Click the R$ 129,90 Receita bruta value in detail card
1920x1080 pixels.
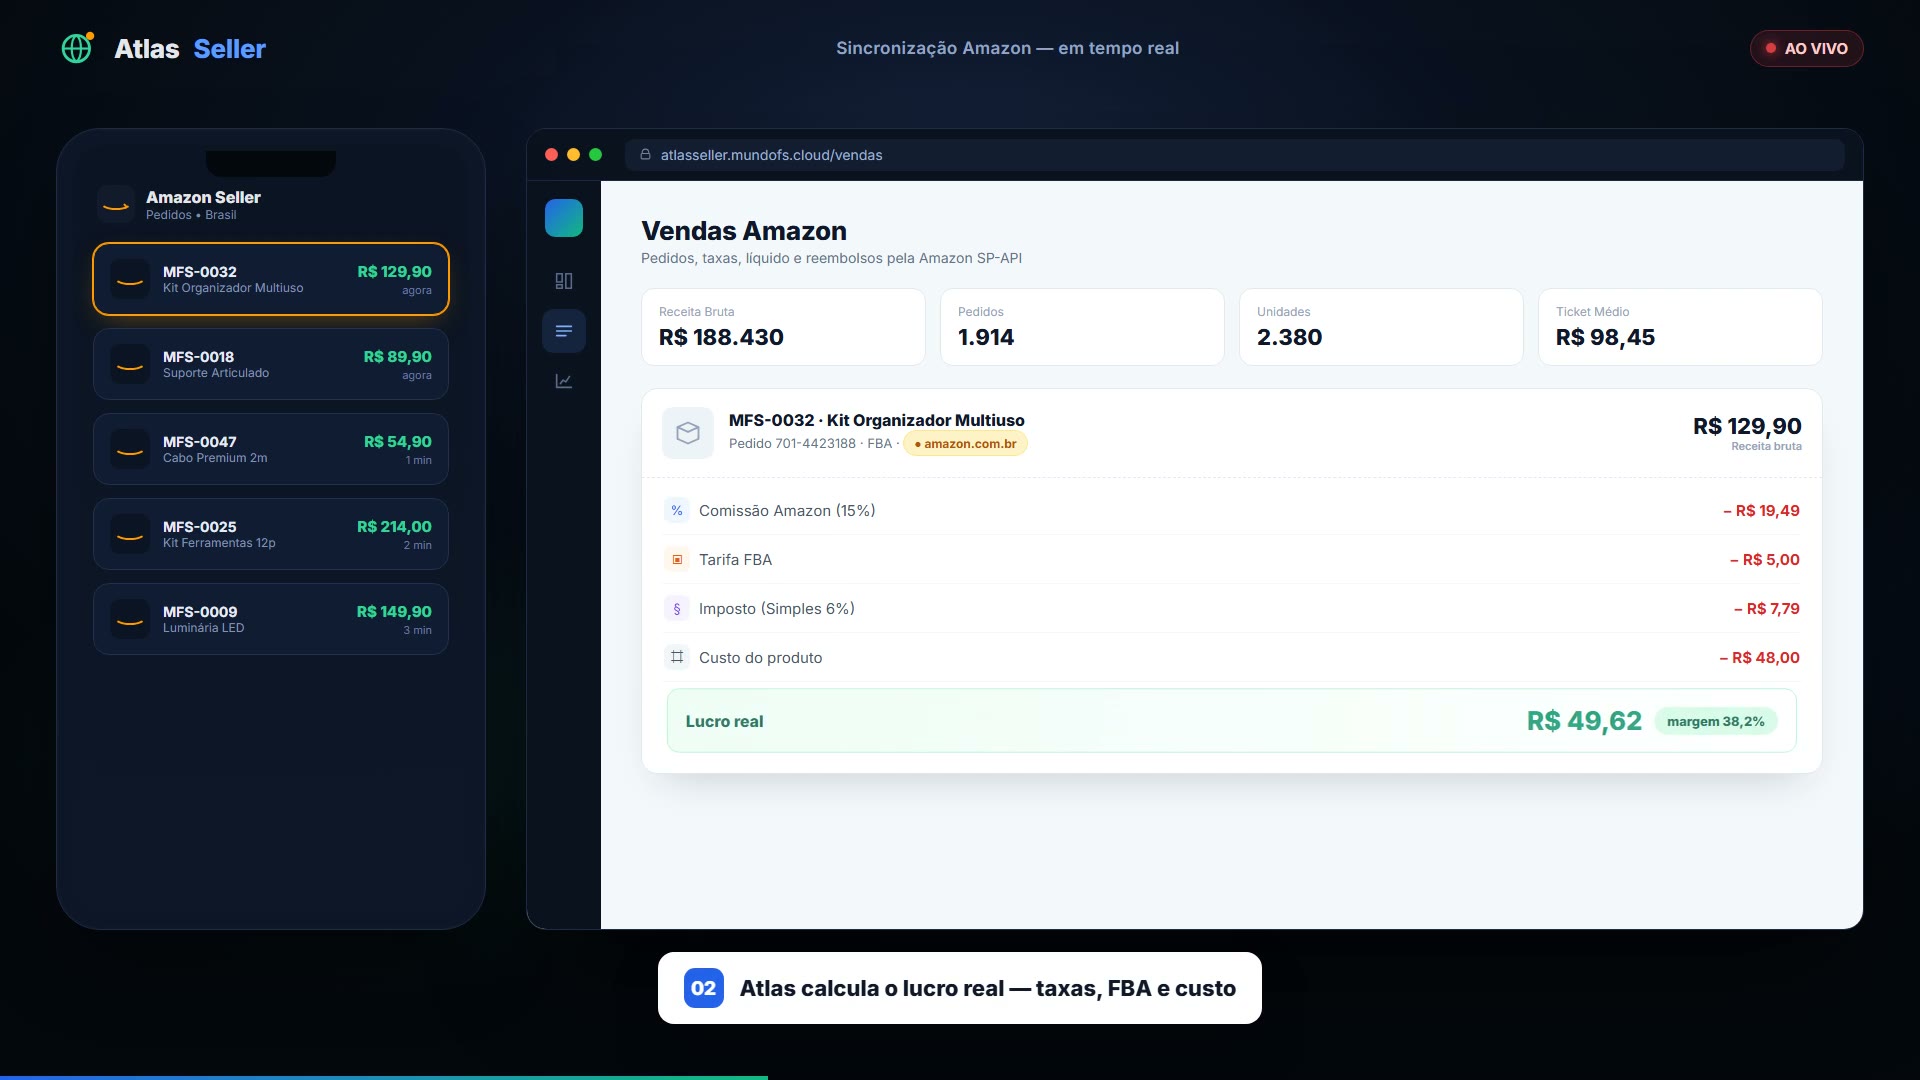pyautogui.click(x=1747, y=427)
